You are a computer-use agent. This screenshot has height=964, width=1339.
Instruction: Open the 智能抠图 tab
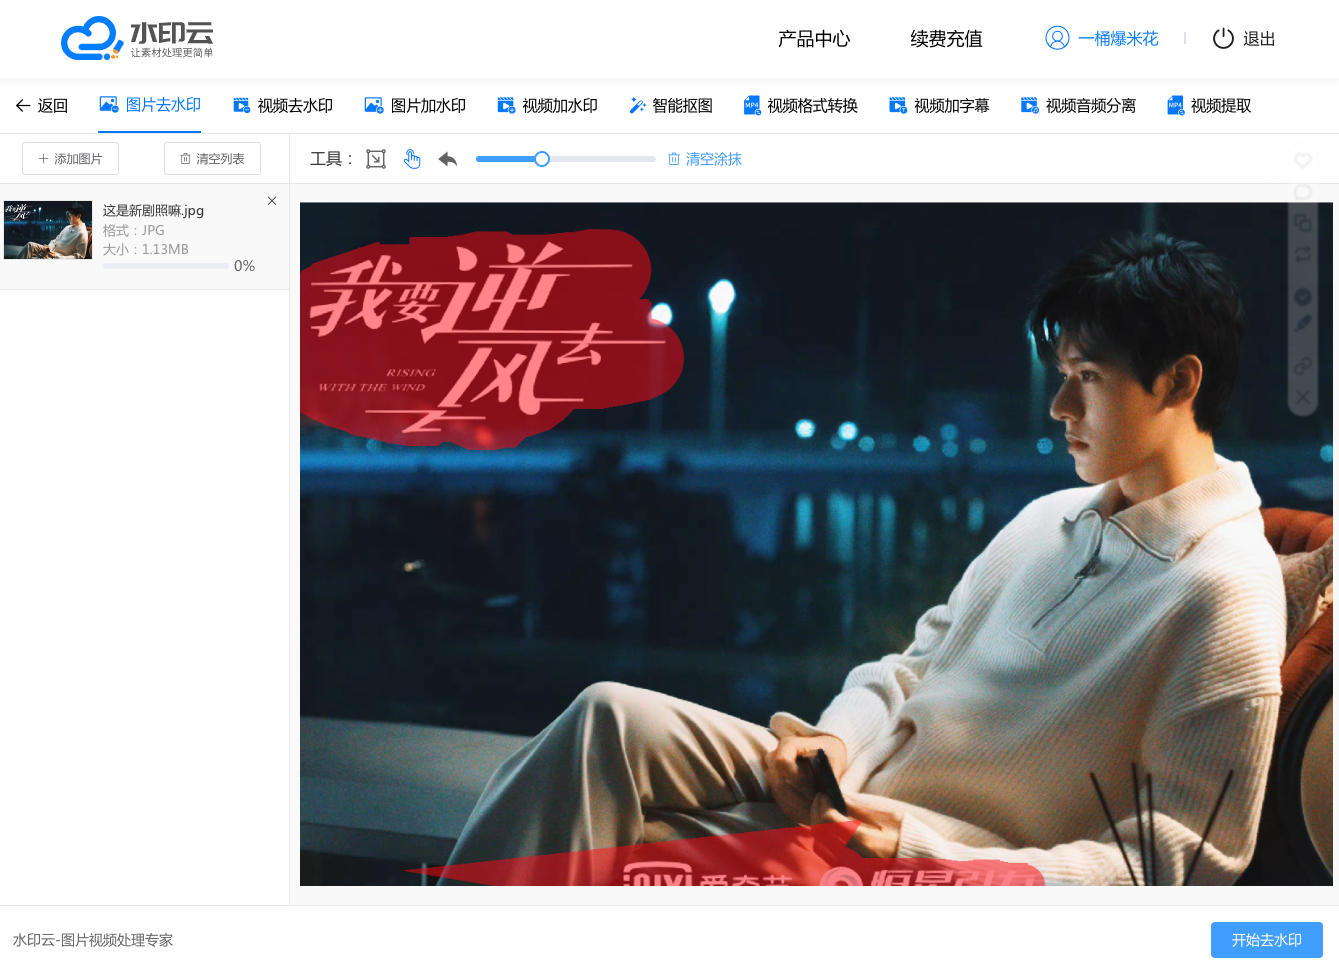(x=671, y=106)
